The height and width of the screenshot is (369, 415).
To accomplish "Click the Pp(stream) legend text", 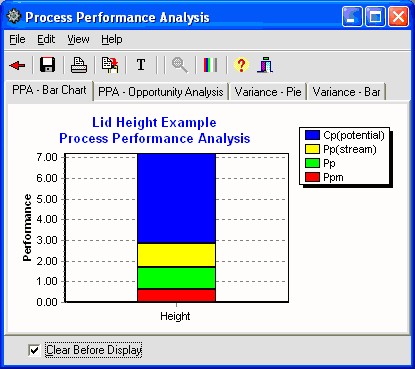I will (350, 149).
